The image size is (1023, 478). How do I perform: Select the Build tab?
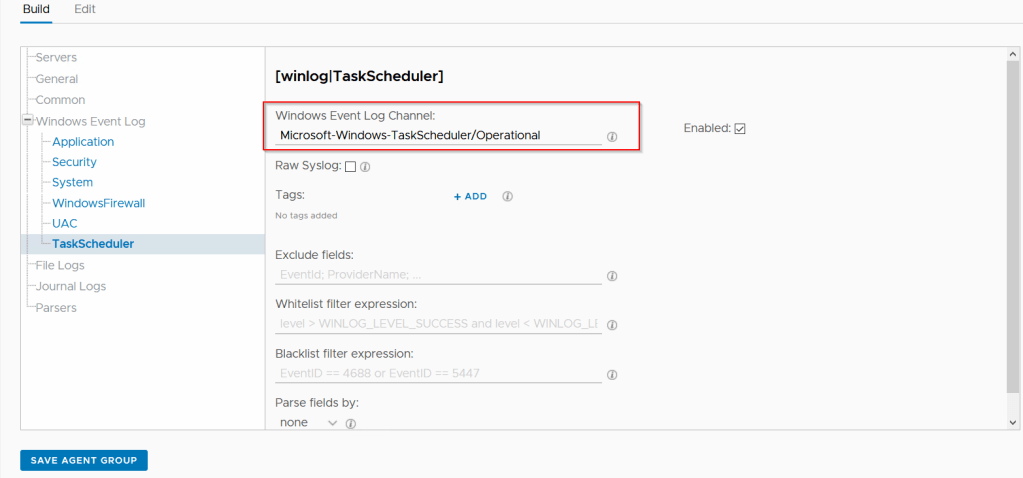[36, 9]
